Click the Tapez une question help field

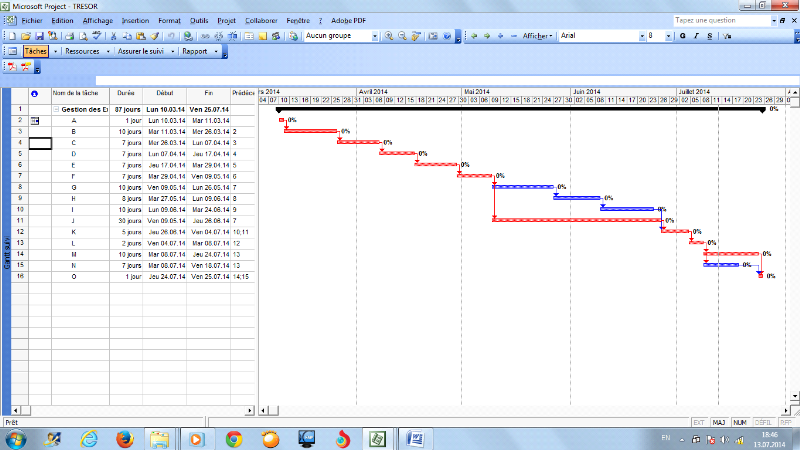tap(722, 20)
